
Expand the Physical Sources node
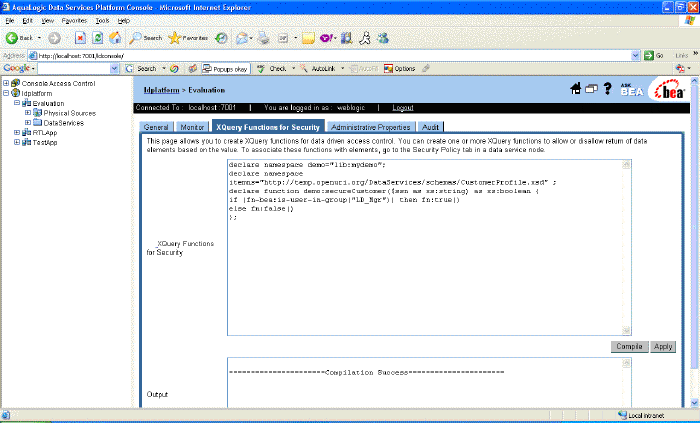[x=28, y=112]
